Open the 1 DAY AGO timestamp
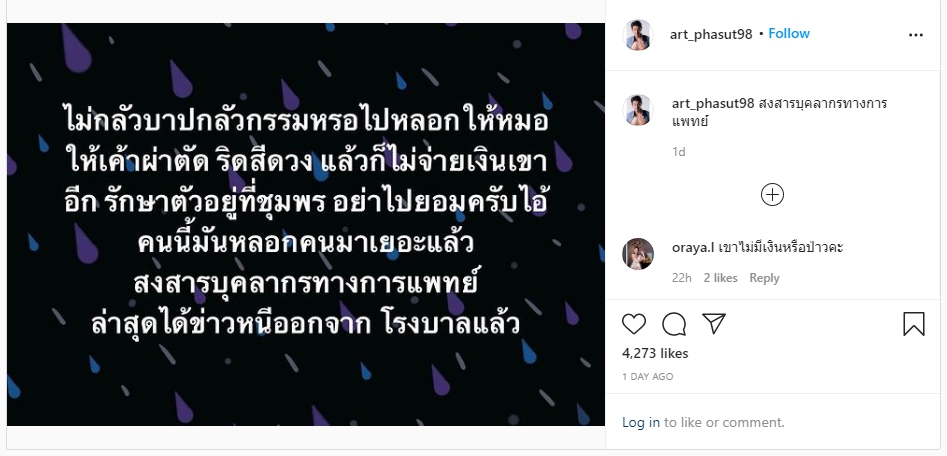The image size is (947, 456). click(647, 376)
